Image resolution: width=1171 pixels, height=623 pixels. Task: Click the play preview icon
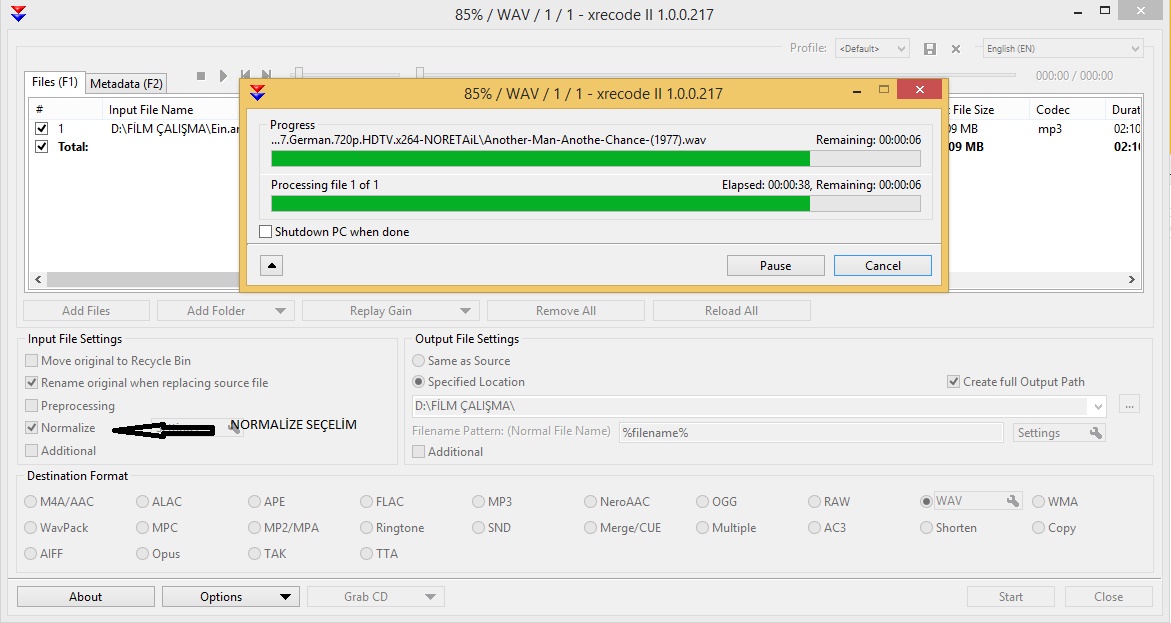(223, 75)
